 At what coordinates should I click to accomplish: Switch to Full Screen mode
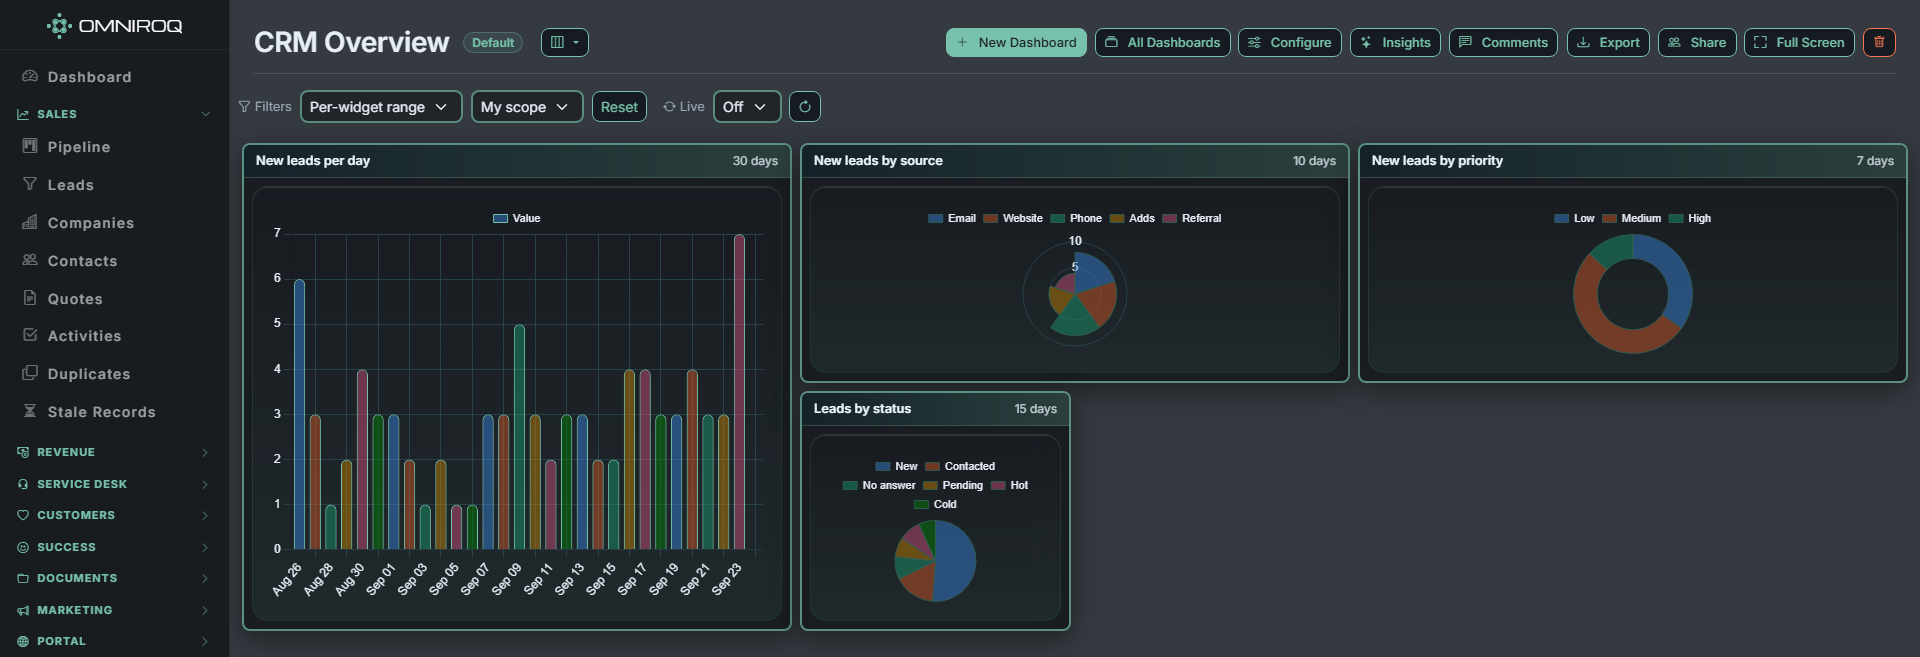[1800, 42]
